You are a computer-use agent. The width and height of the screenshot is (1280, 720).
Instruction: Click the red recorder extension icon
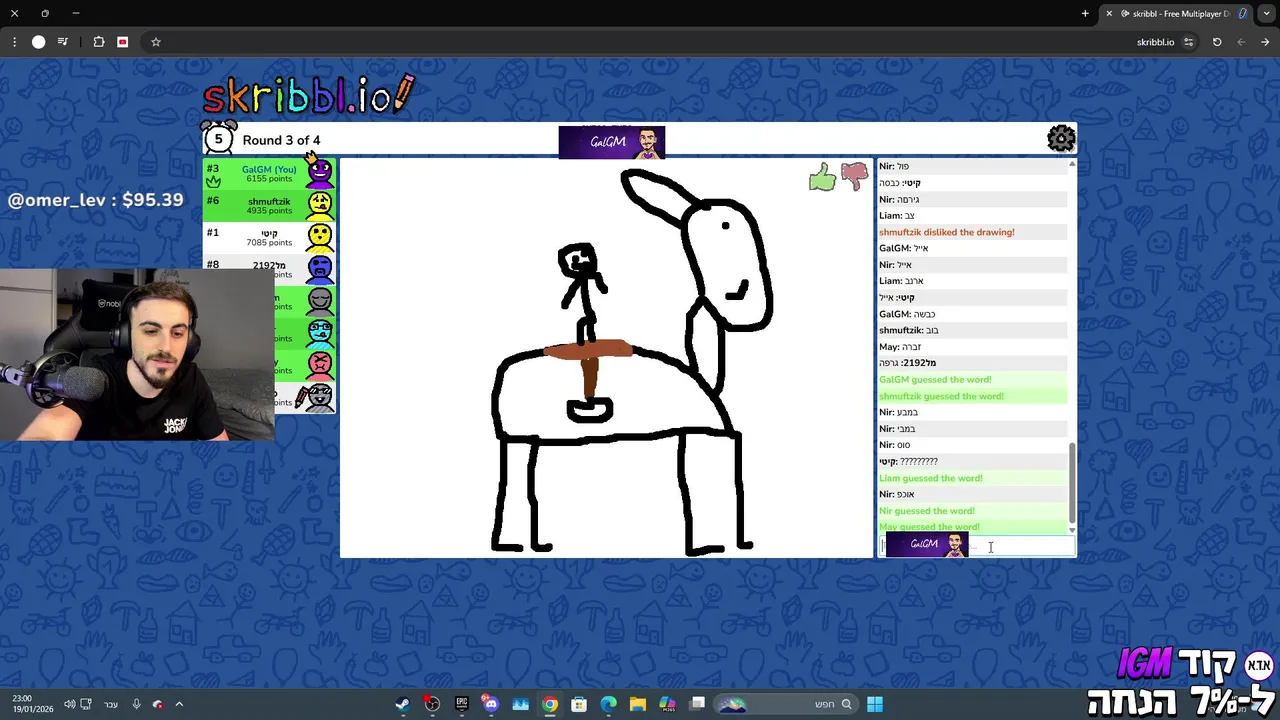click(x=123, y=42)
